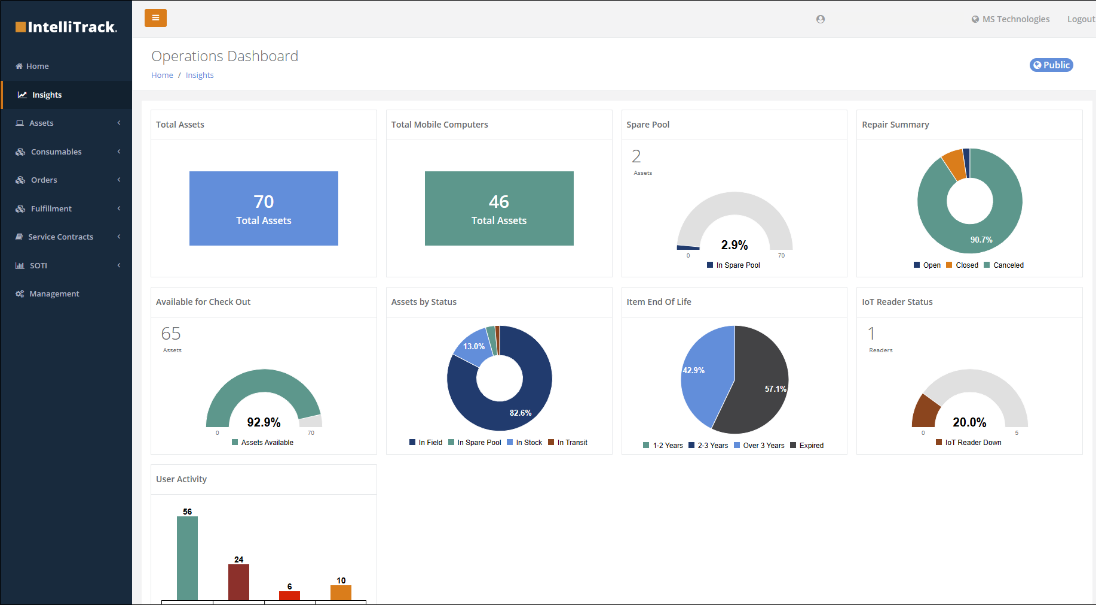Click the Orders icon in sidebar
This screenshot has height=605, width=1096.
(20, 180)
